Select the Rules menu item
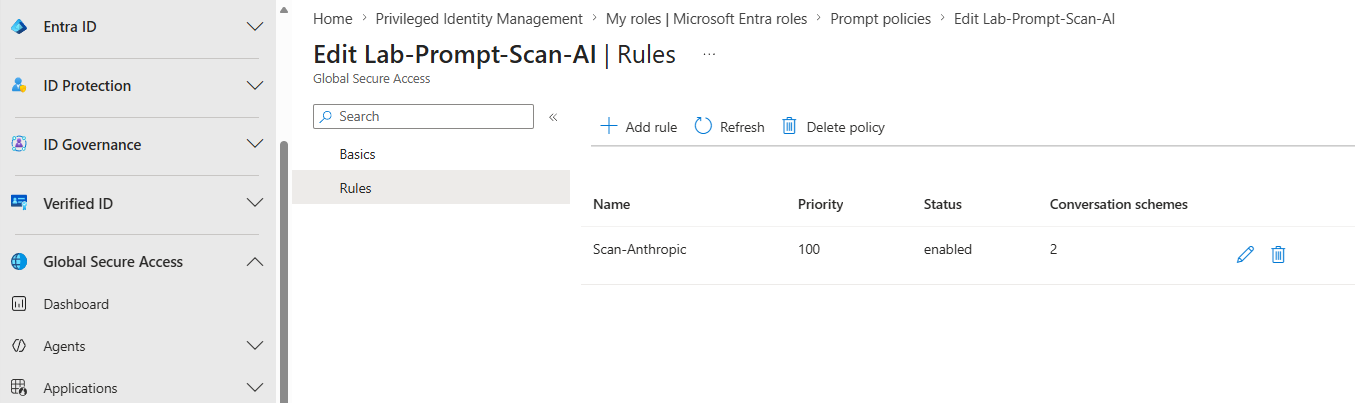 tap(431, 188)
